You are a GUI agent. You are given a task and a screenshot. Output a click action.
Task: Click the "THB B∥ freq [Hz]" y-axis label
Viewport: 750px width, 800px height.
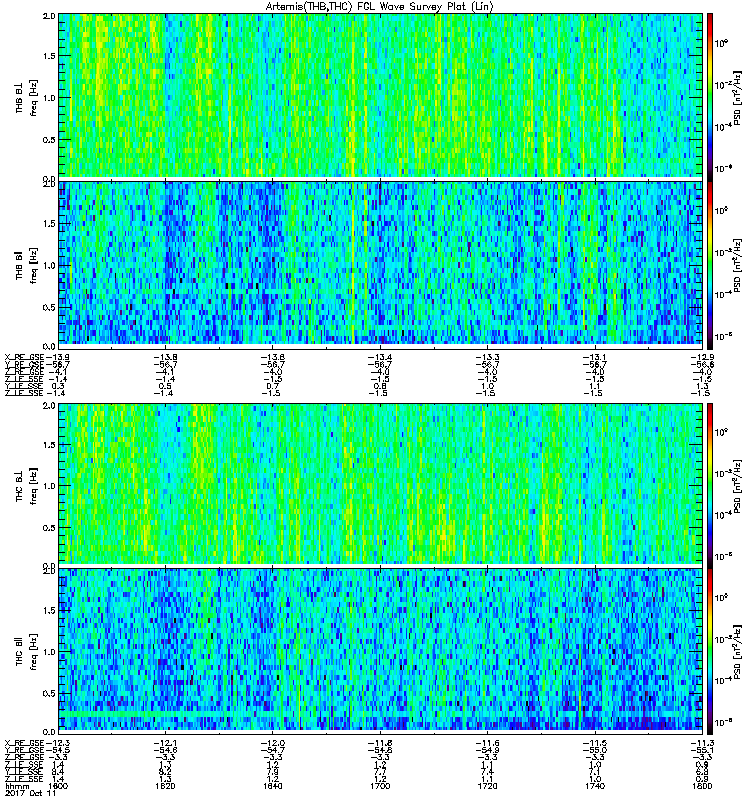26,265
